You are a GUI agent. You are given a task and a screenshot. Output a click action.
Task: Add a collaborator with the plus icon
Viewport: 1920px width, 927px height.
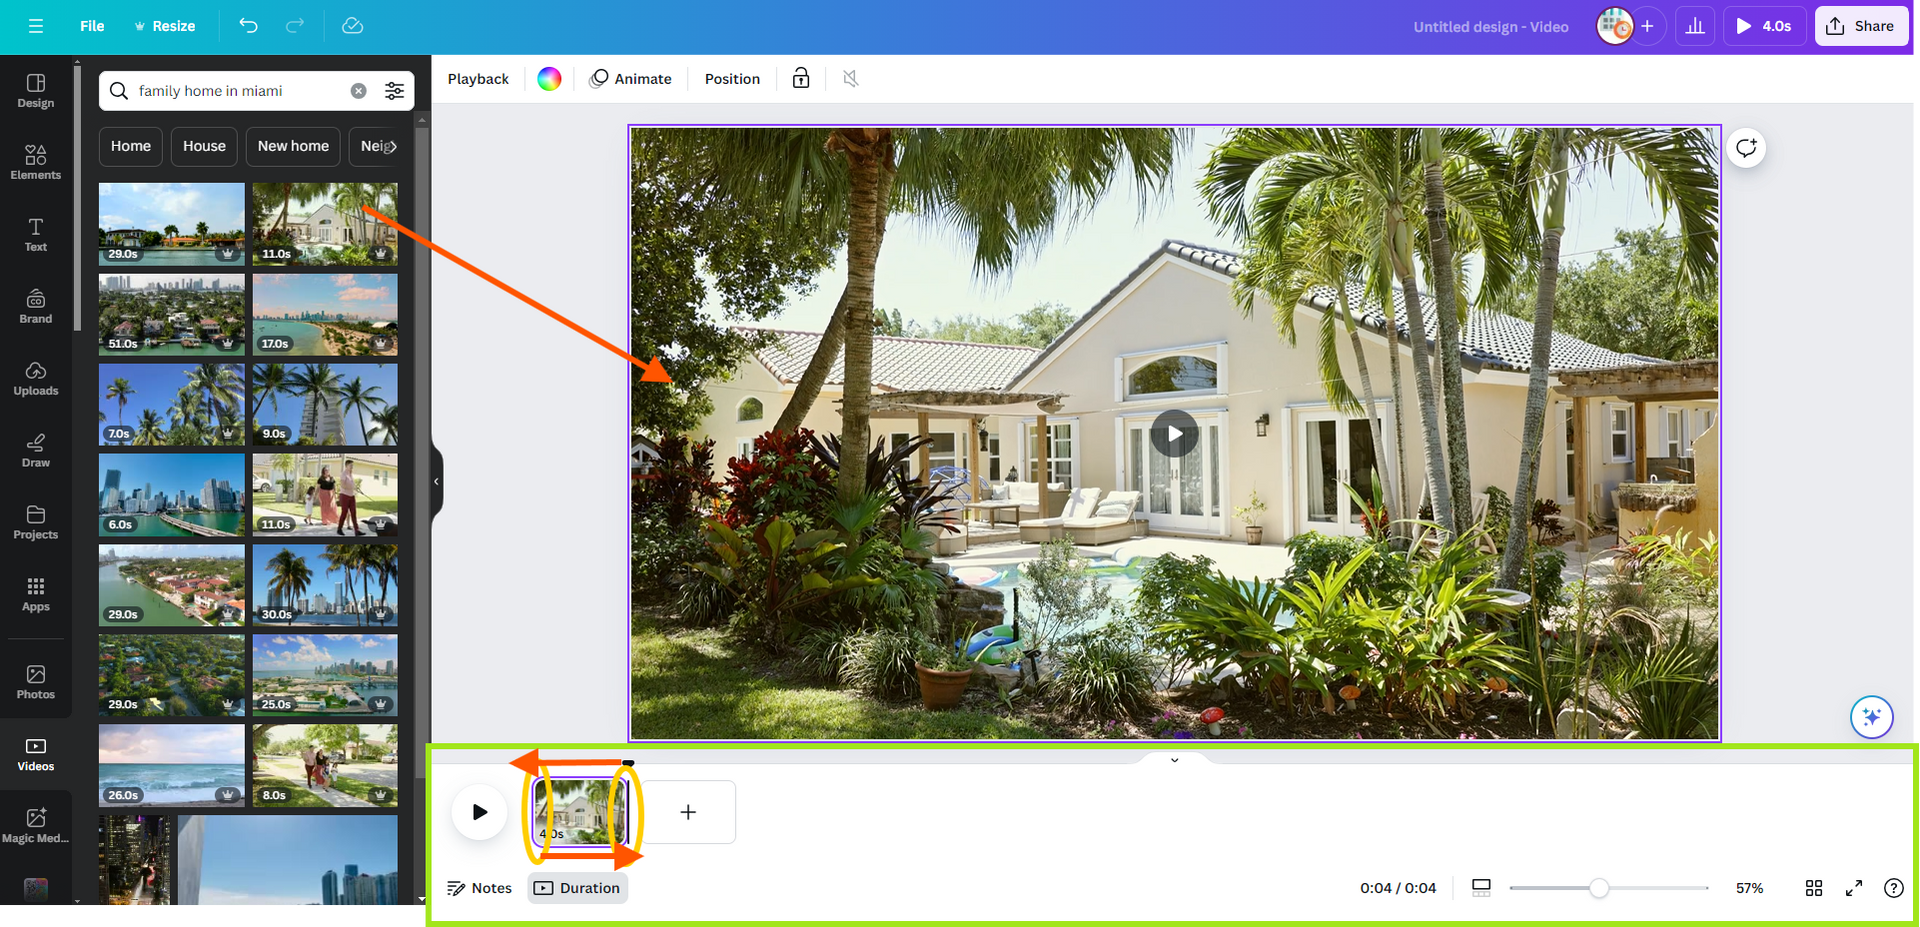click(x=1647, y=26)
